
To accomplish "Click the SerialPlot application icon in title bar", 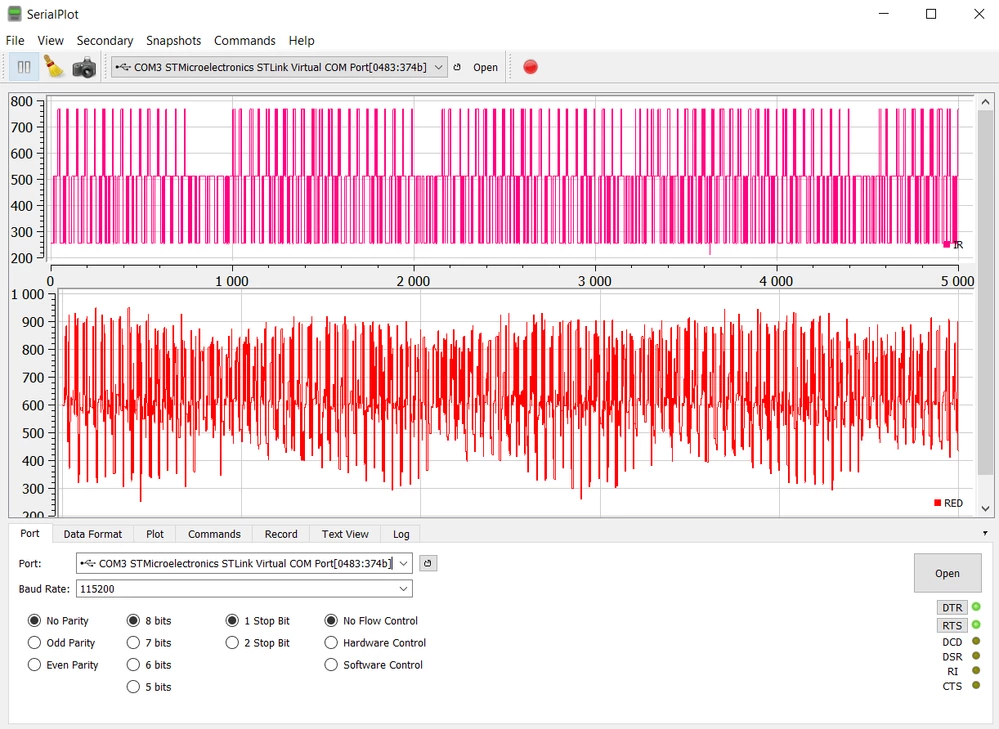I will (x=14, y=13).
